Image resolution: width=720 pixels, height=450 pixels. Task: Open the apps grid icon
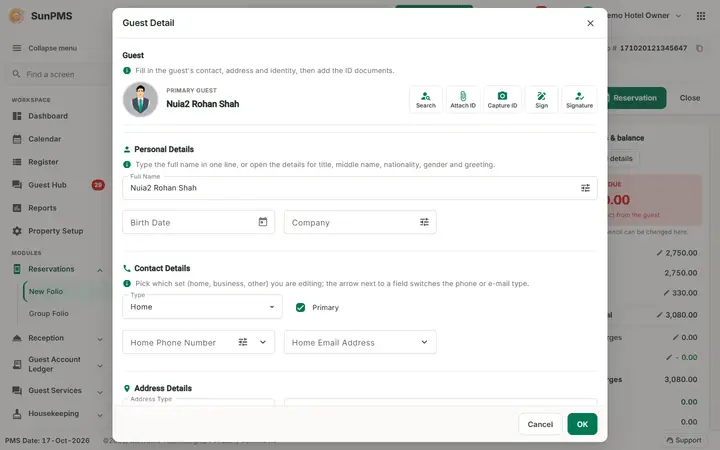click(x=701, y=16)
